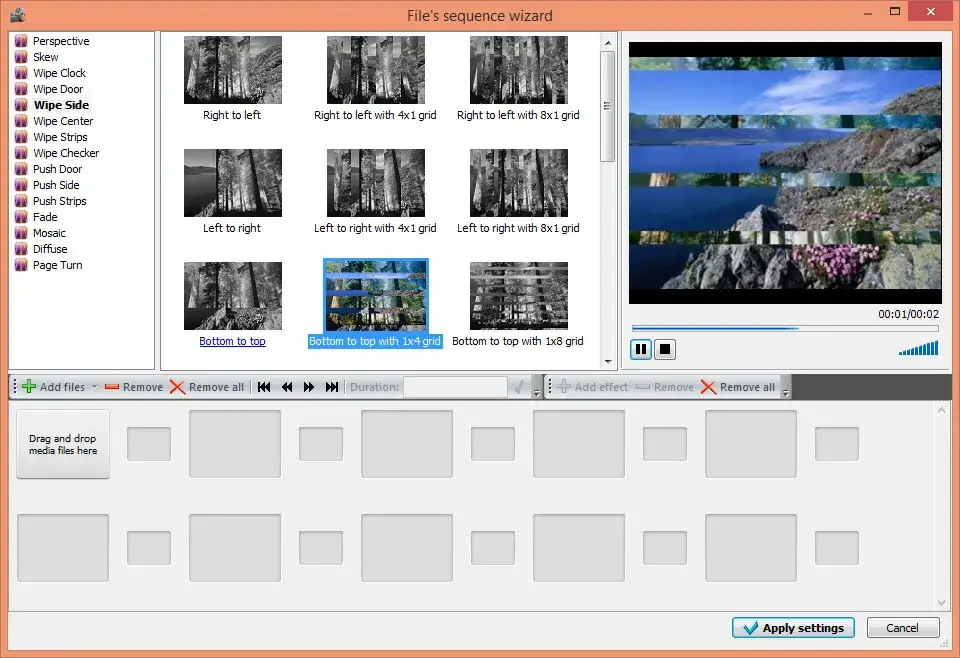Click the Remove icon on the files toolbar
Screen dimensions: 960x658
click(114, 386)
